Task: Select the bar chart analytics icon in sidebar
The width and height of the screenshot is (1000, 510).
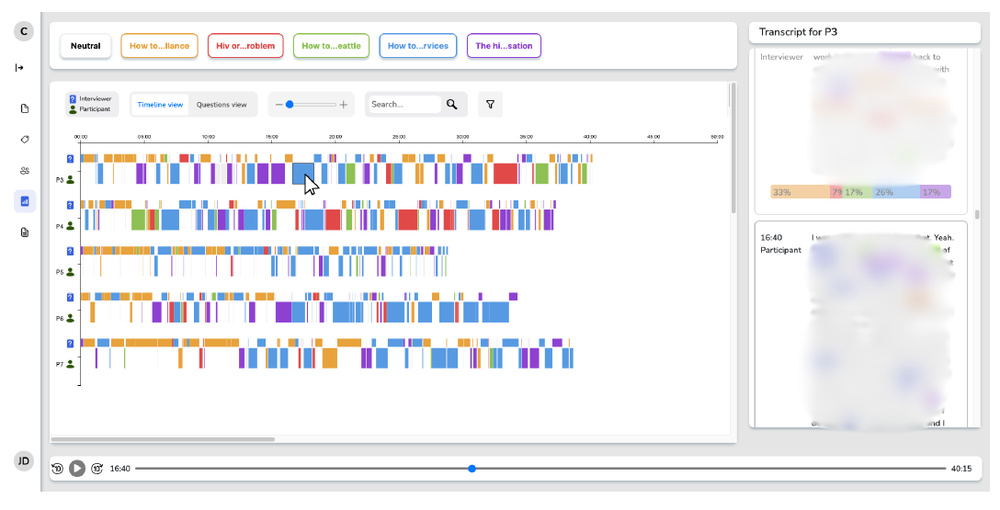Action: click(25, 201)
